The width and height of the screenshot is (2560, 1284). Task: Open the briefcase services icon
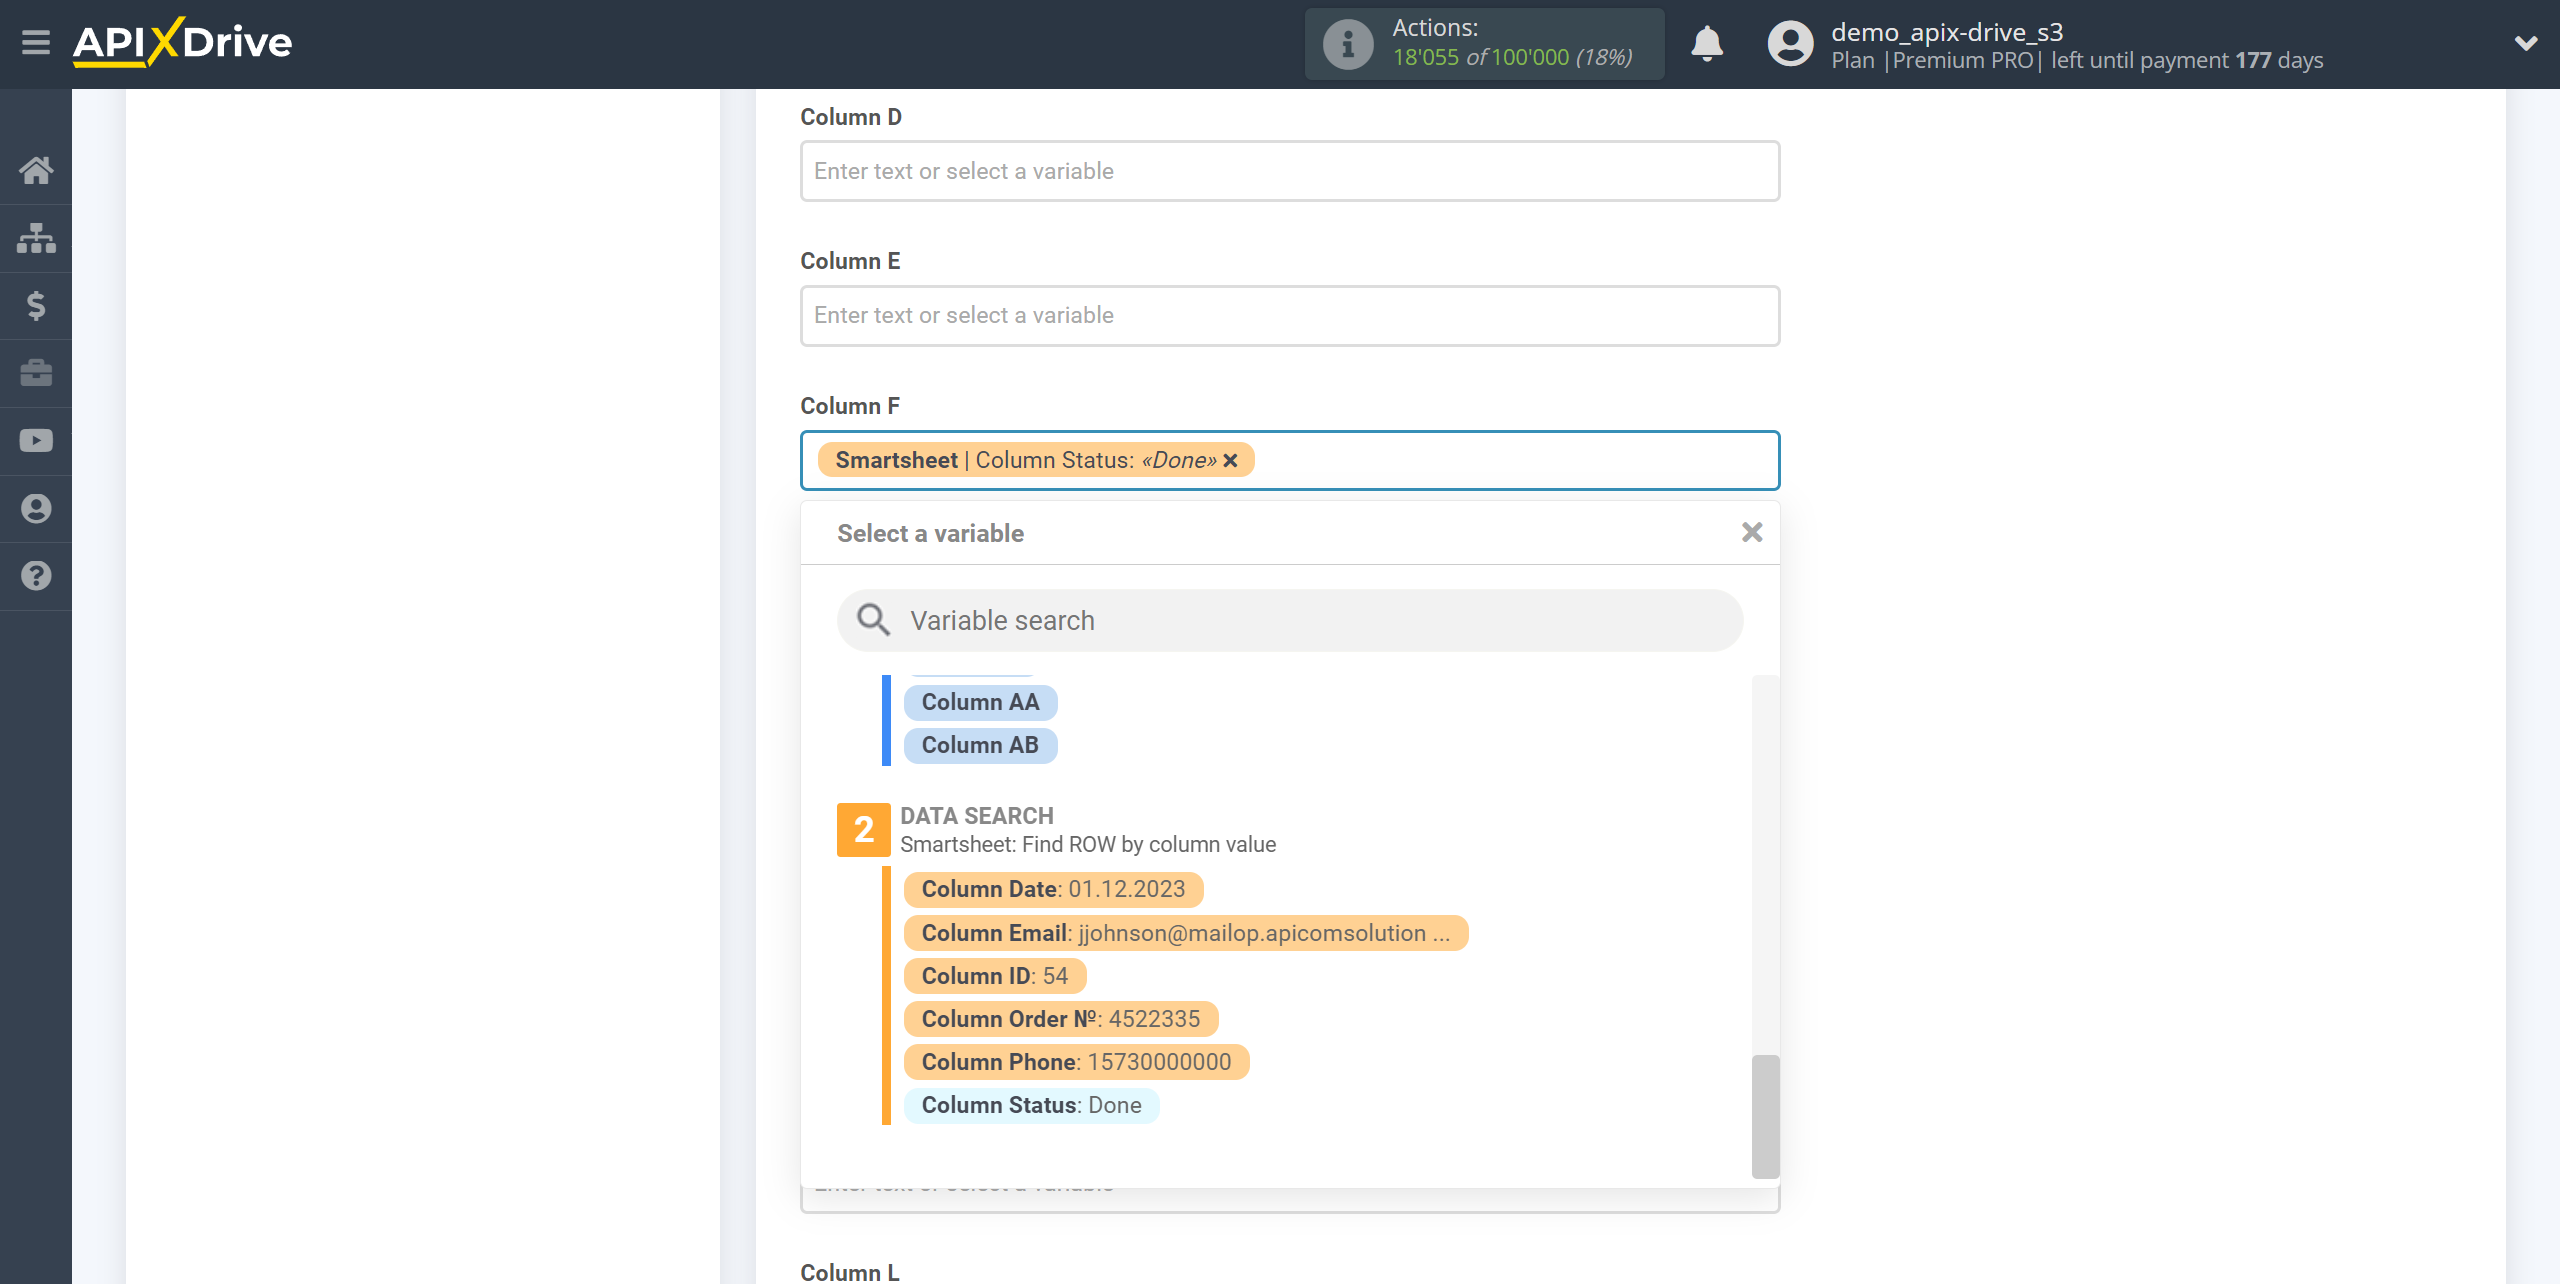click(36, 373)
